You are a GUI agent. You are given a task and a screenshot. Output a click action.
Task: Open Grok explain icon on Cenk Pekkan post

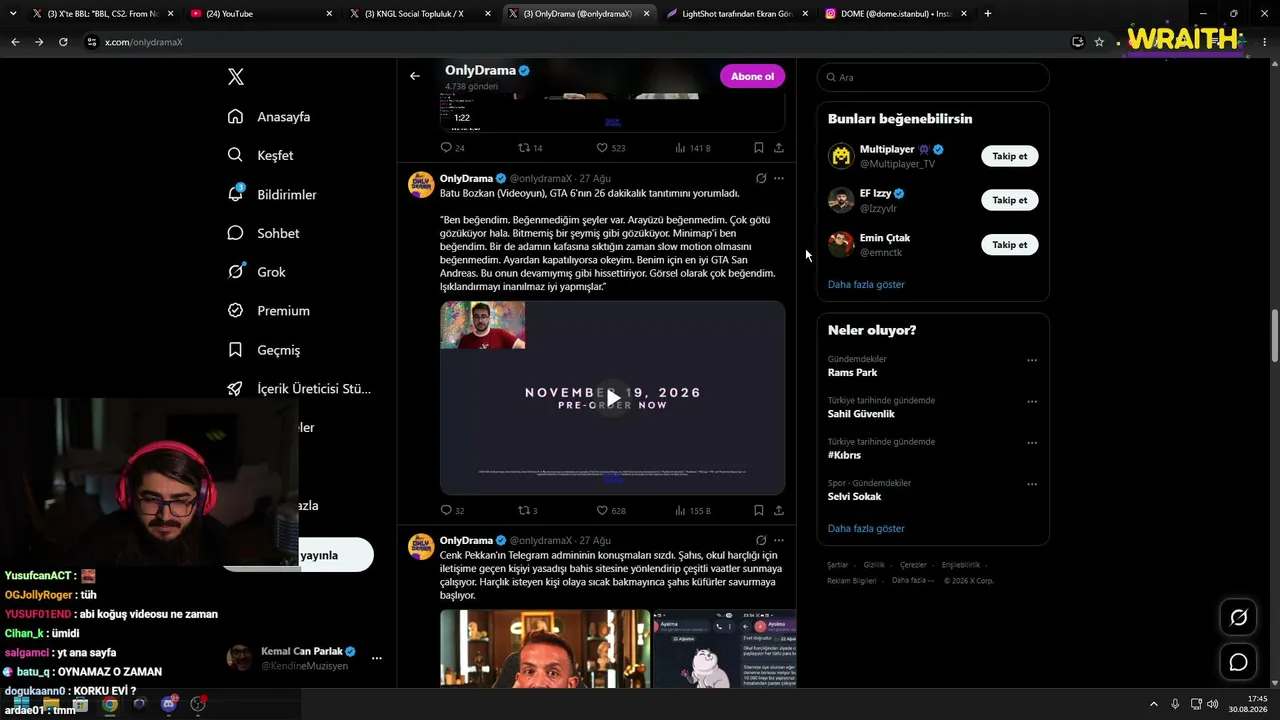tap(761, 540)
